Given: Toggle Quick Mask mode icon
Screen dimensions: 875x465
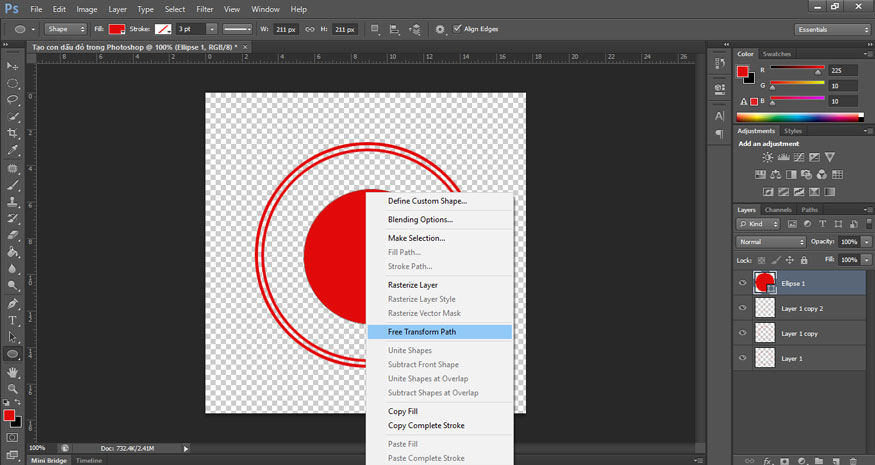Looking at the screenshot, I should click(12, 438).
